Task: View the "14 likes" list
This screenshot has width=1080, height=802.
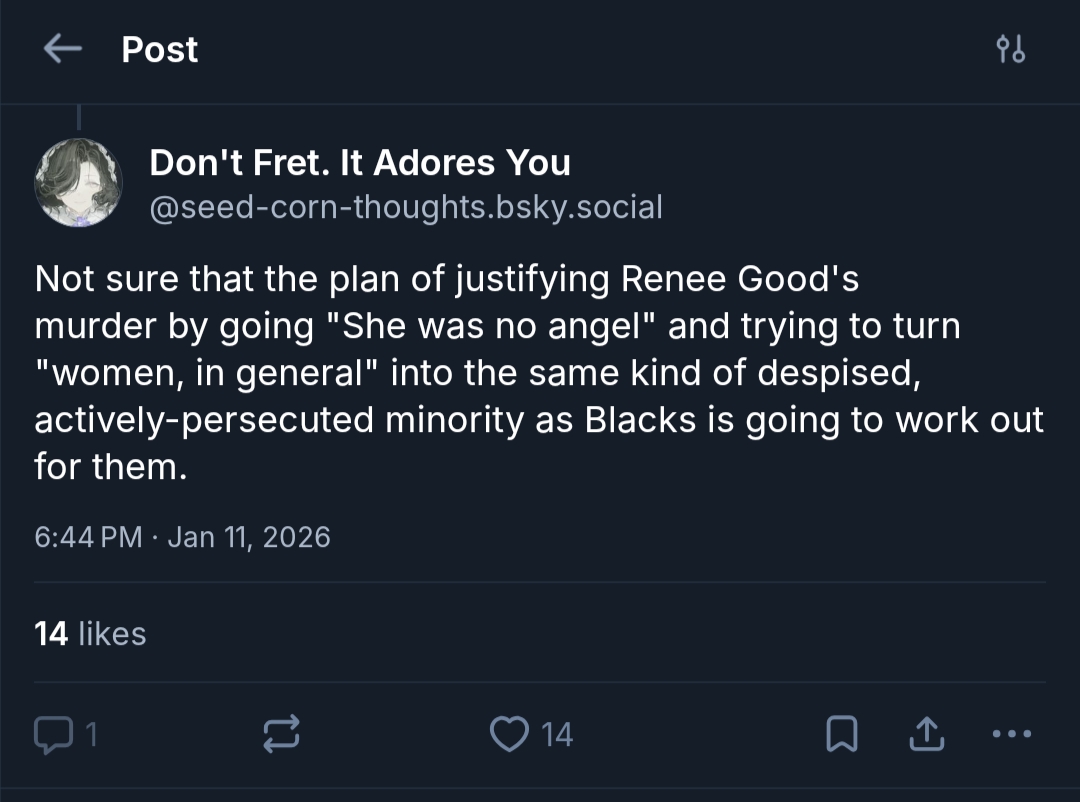Action: 90,633
